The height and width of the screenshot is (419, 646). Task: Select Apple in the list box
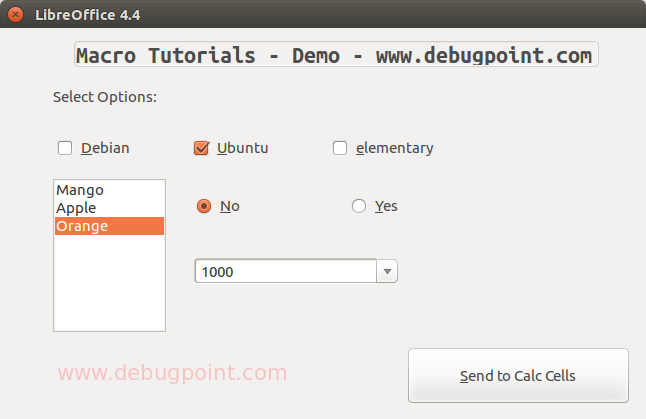tap(110, 208)
